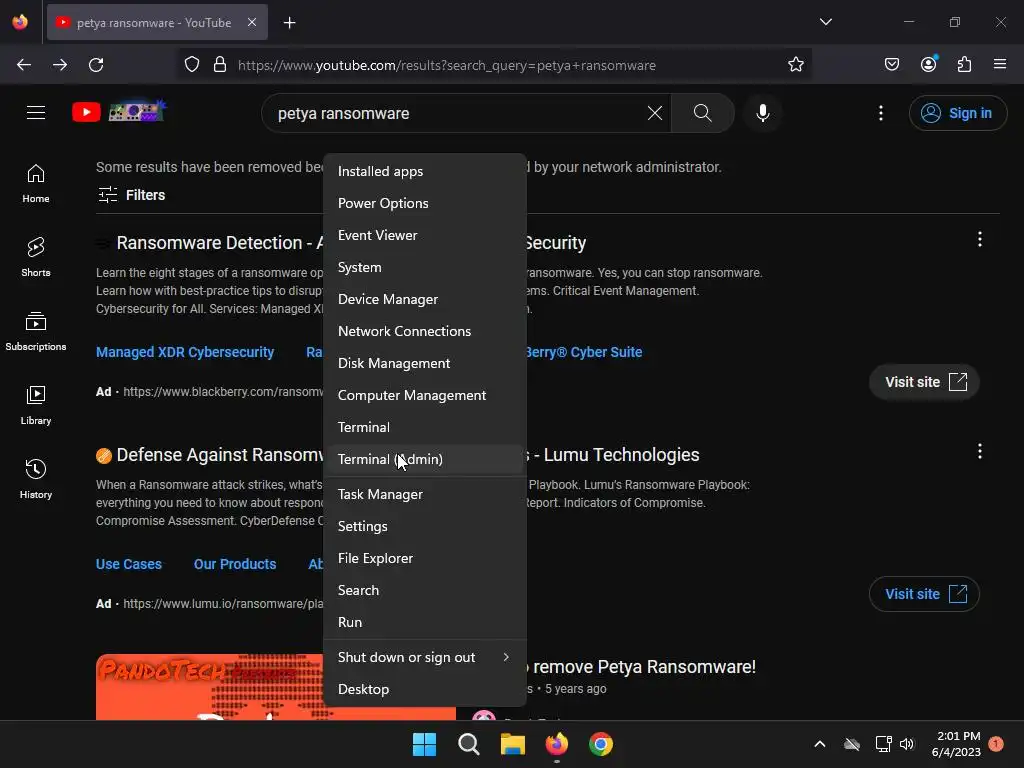Open Managed XDR Cybersecurity link
Image resolution: width=1024 pixels, height=768 pixels.
click(185, 352)
